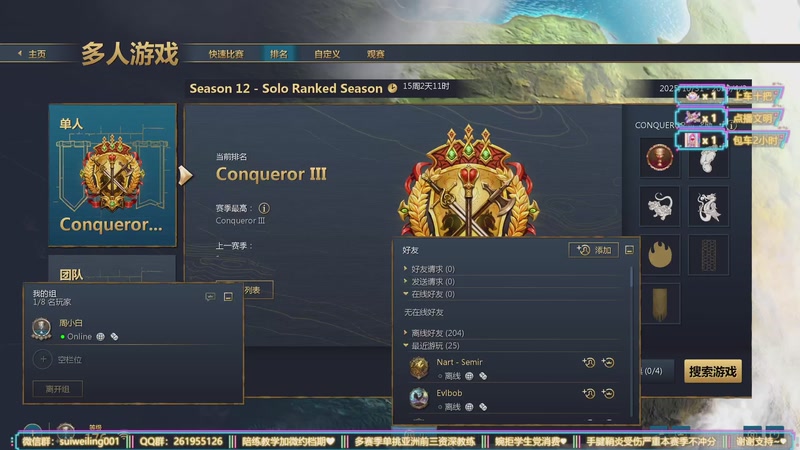This screenshot has width=800, height=450.
Task: Open the season countdown clock icon
Action: click(392, 88)
